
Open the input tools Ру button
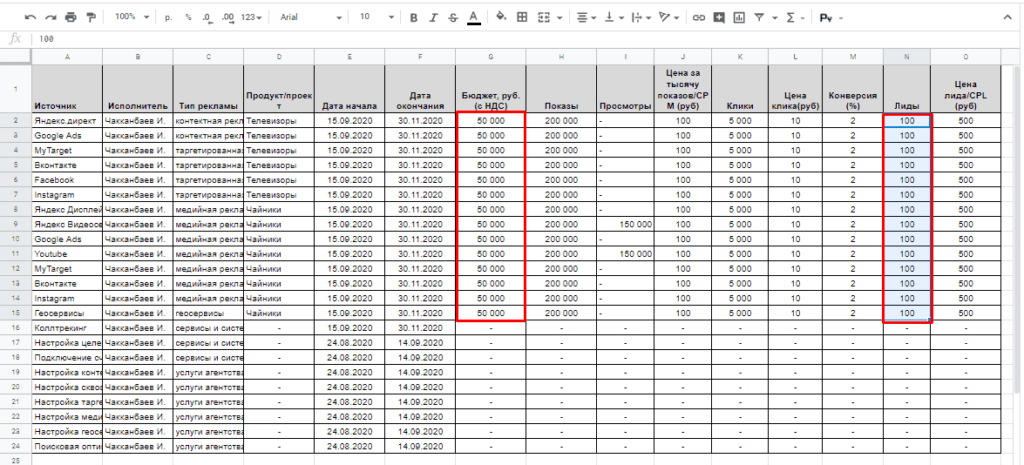(826, 18)
